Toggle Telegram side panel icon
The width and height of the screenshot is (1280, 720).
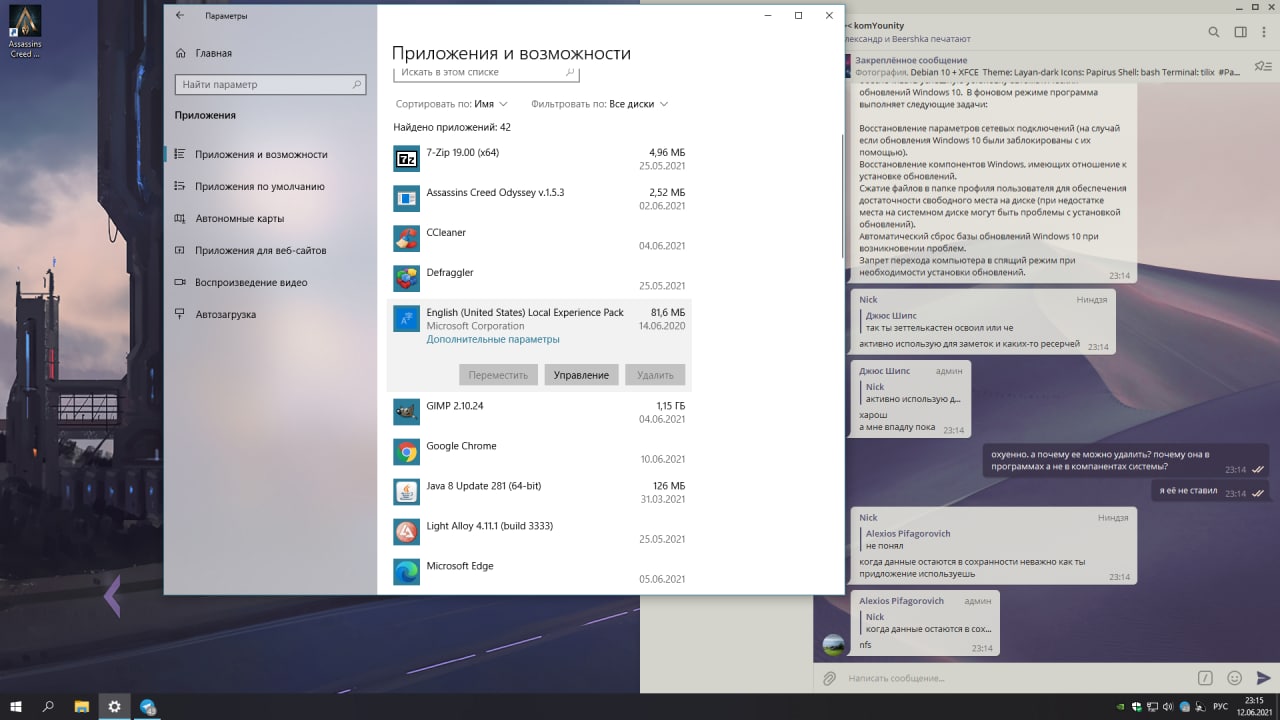pyautogui.click(x=1240, y=32)
